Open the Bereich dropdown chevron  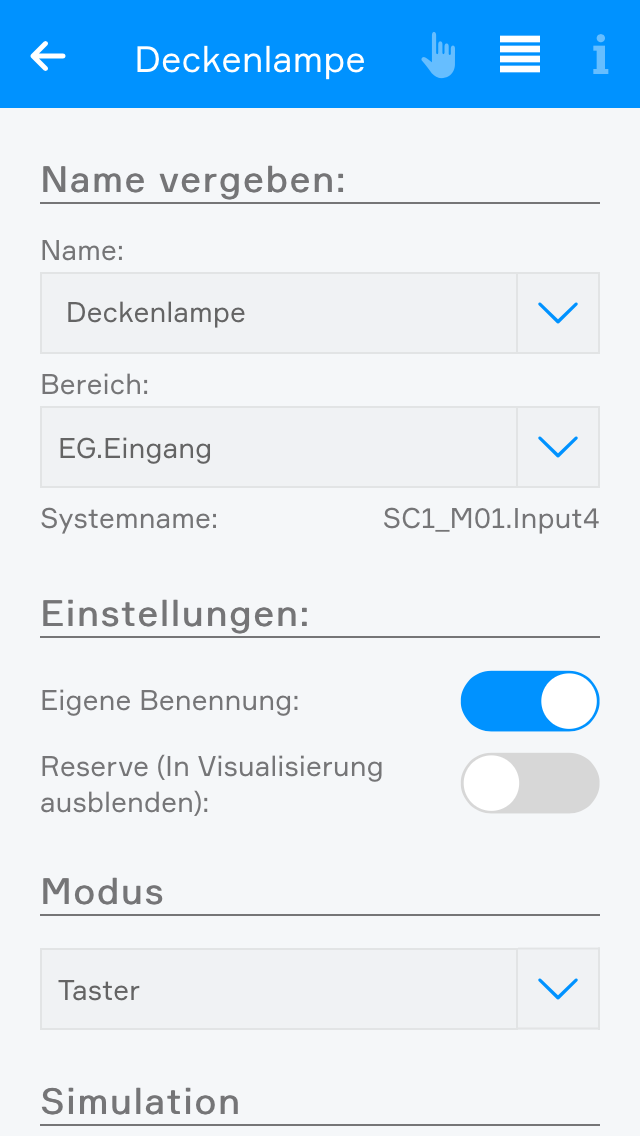click(558, 447)
